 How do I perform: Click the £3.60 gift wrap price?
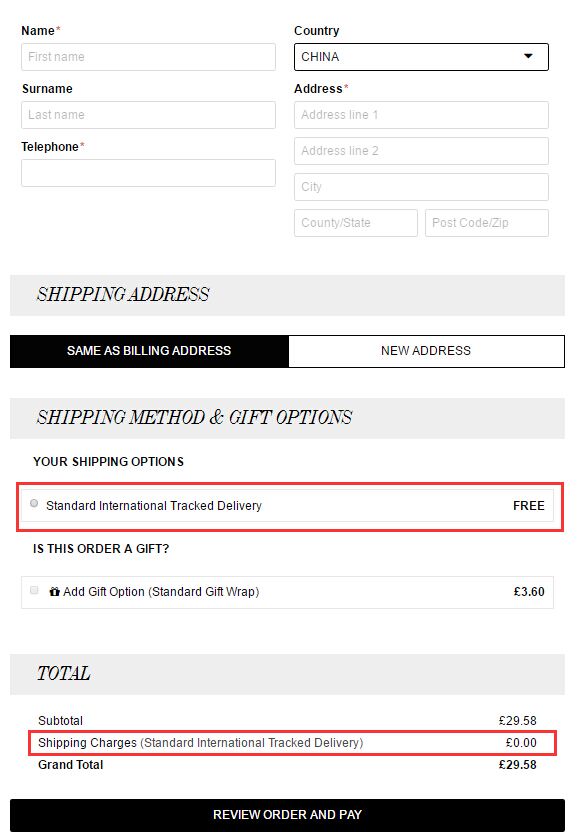(x=529, y=592)
